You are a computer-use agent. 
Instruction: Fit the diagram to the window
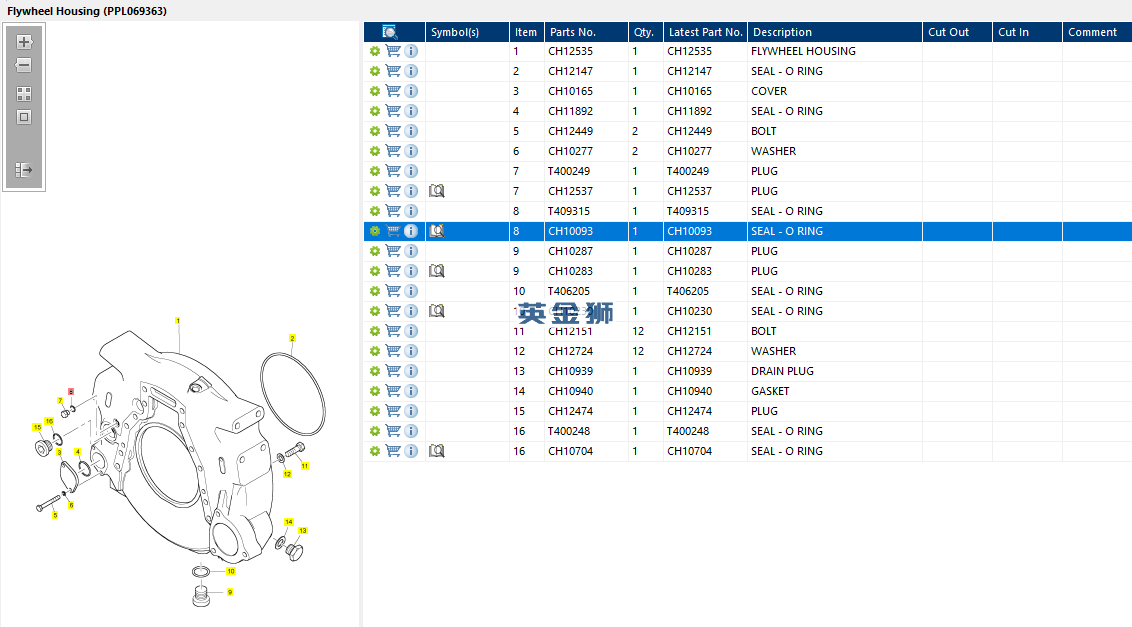pyautogui.click(x=24, y=117)
